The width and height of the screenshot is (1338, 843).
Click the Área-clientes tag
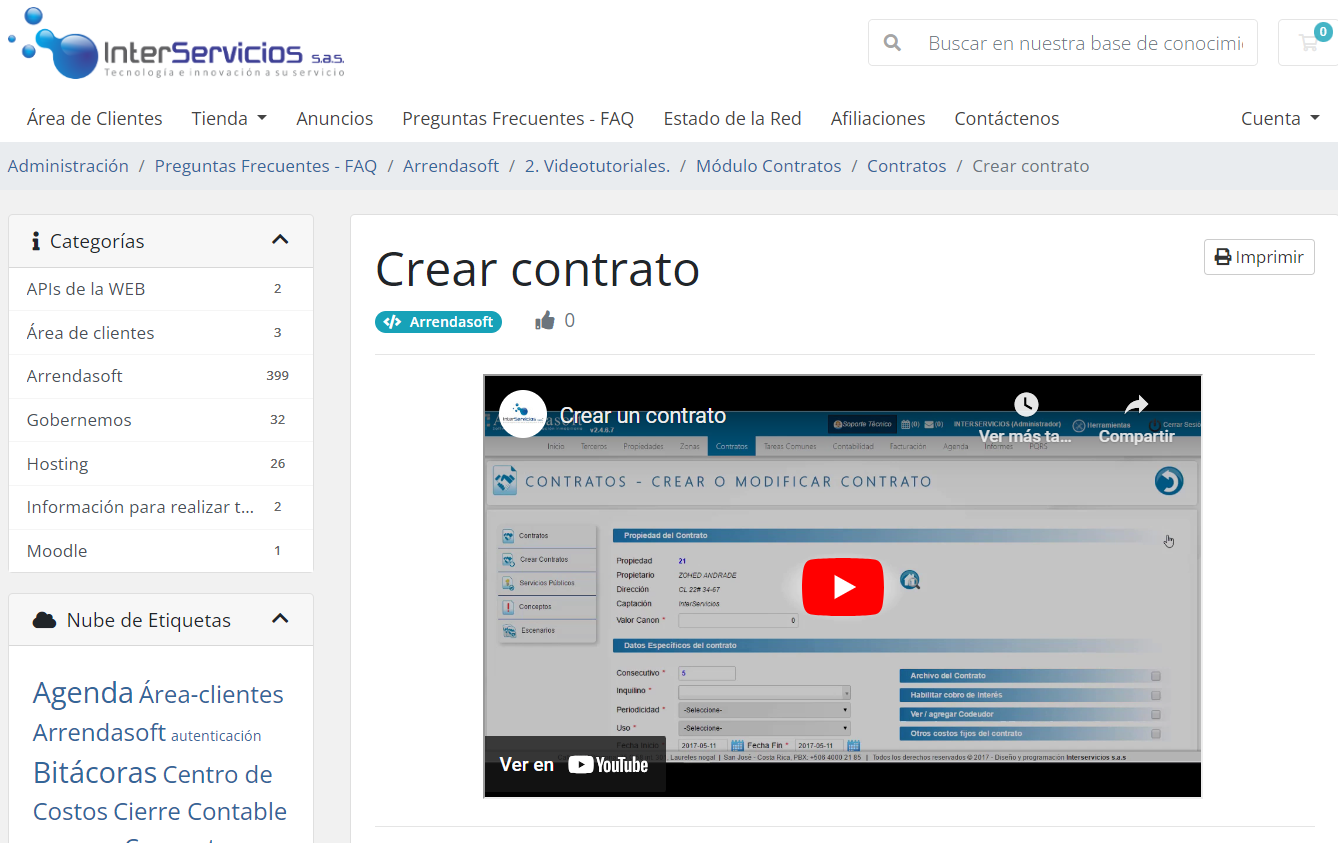(x=211, y=694)
